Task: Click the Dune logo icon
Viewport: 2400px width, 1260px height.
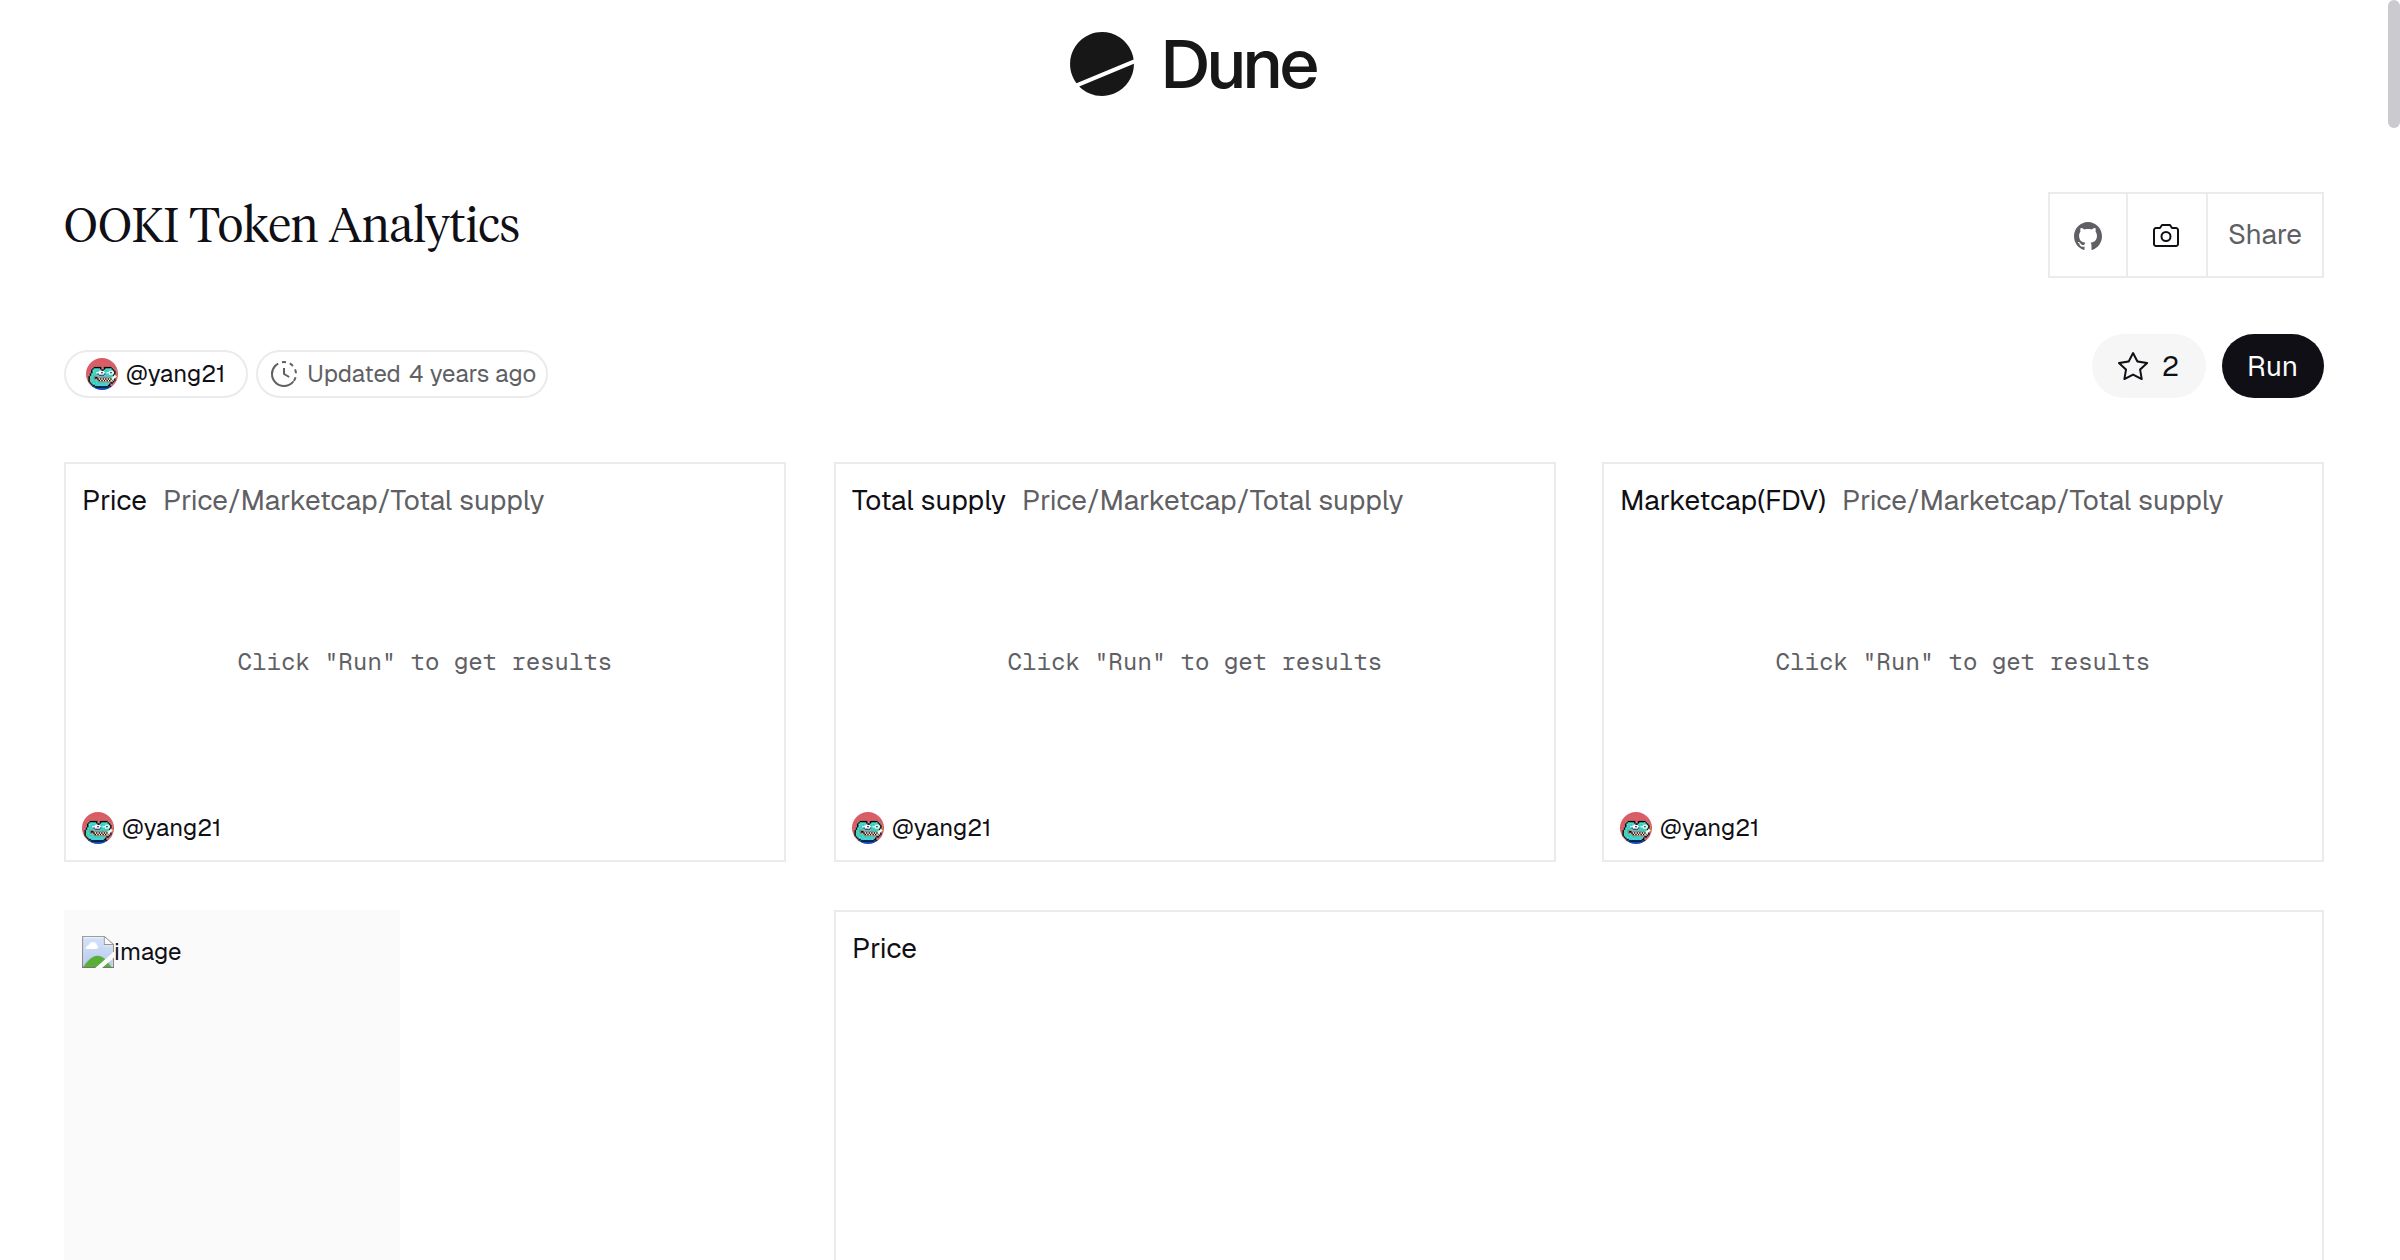Action: 1101,64
